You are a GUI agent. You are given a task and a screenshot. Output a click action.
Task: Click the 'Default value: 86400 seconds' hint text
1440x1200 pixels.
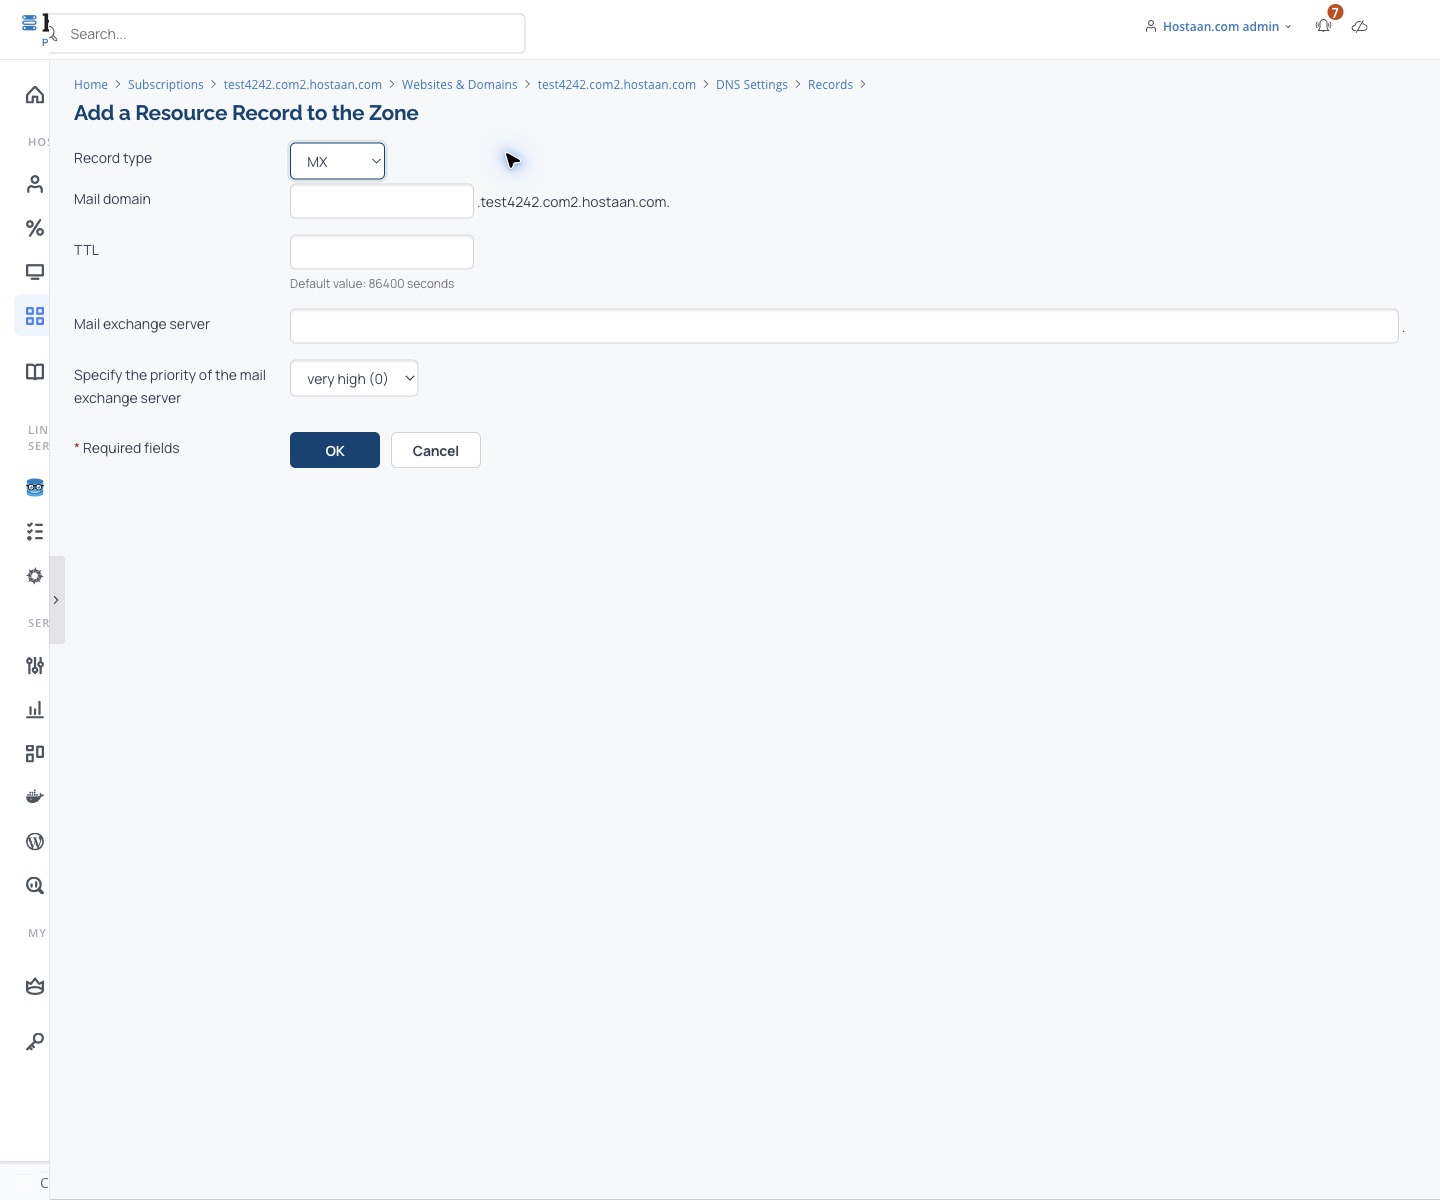372,284
